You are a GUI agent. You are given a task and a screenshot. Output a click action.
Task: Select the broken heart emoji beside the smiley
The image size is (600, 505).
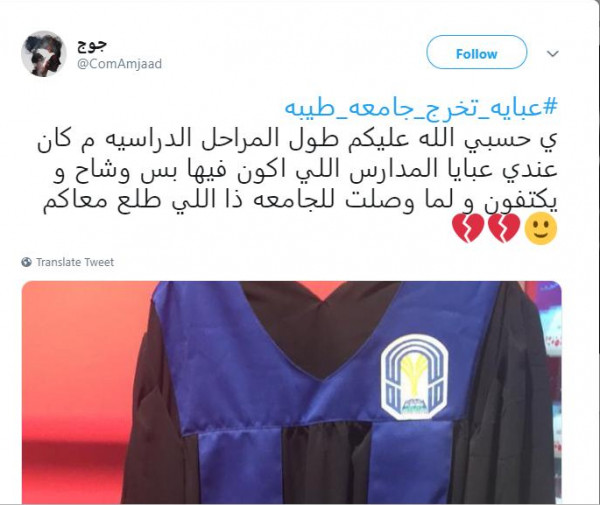(x=505, y=228)
